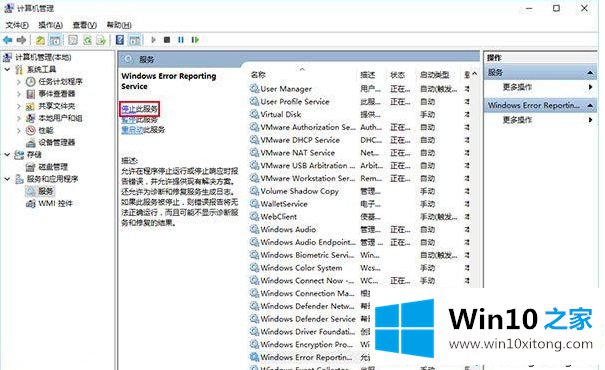Open the 查看(V) menu

(x=84, y=25)
